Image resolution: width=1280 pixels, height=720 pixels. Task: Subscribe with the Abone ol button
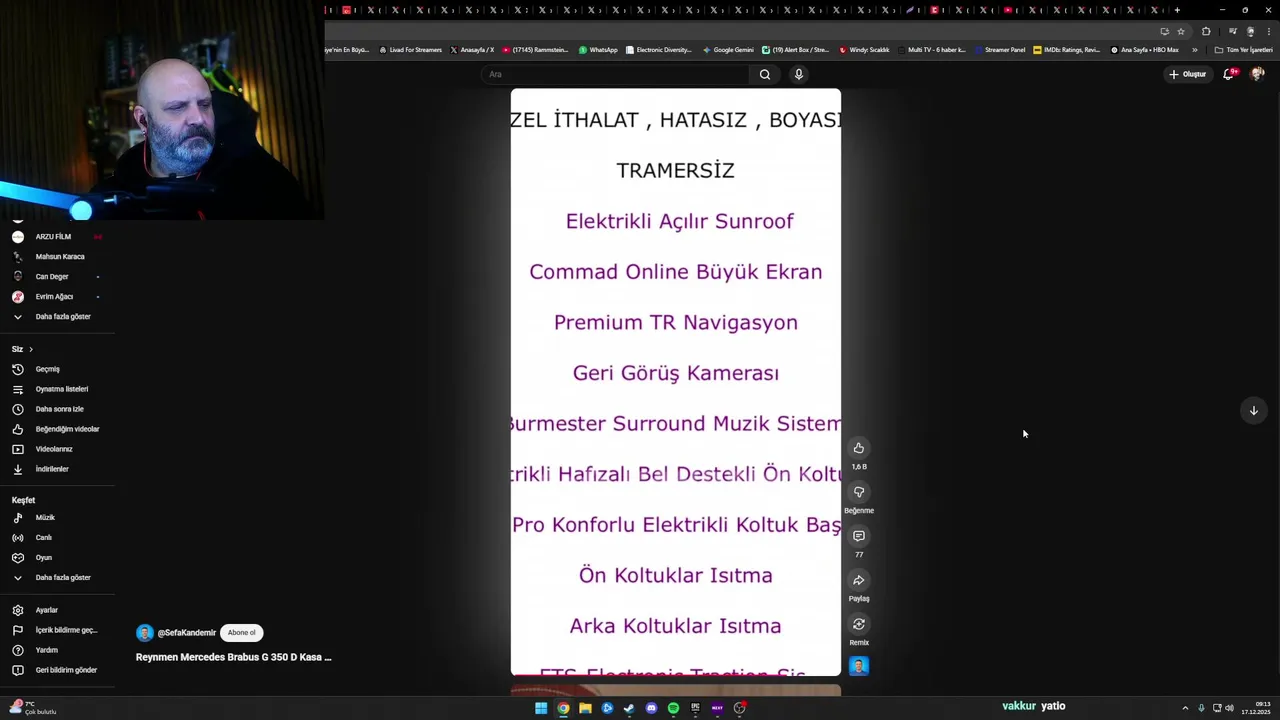(241, 632)
